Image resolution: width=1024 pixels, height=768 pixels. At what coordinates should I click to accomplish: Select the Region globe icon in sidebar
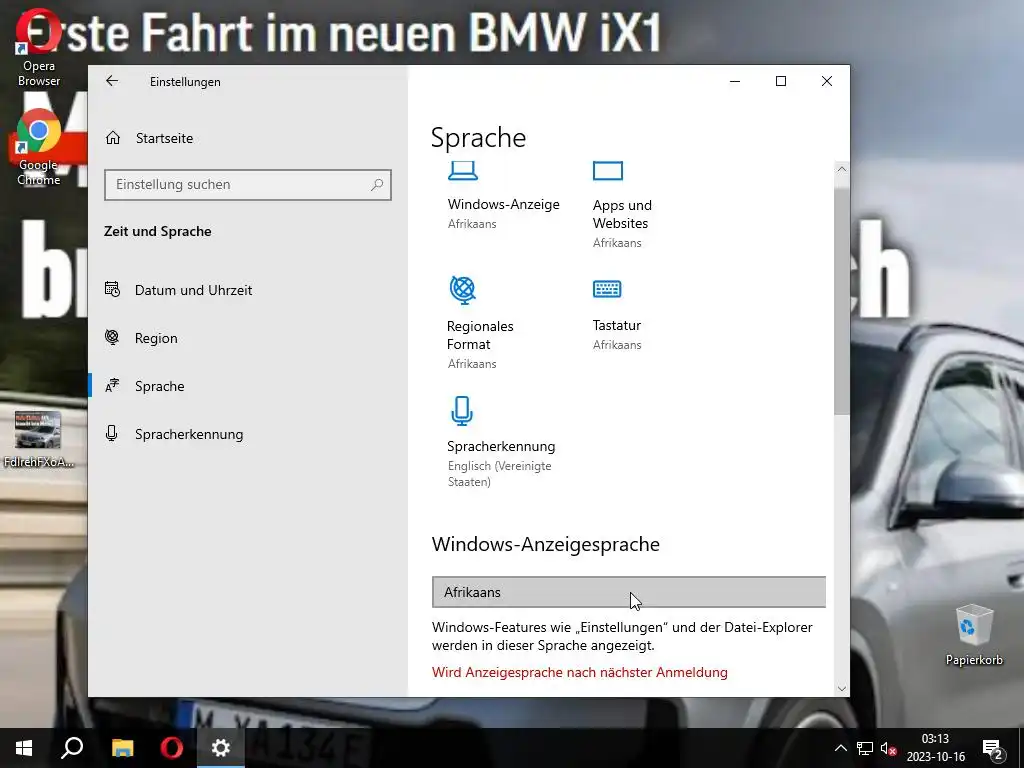pyautogui.click(x=112, y=338)
